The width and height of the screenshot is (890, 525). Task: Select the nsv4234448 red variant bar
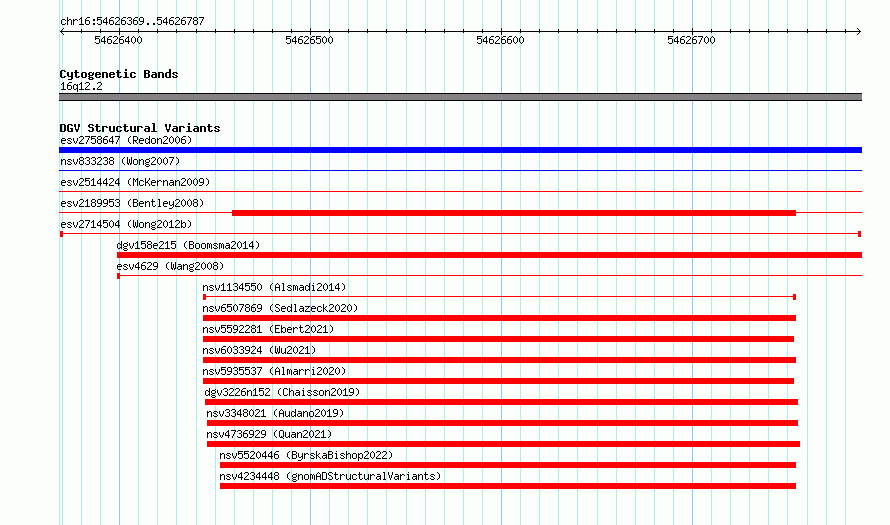point(508,486)
